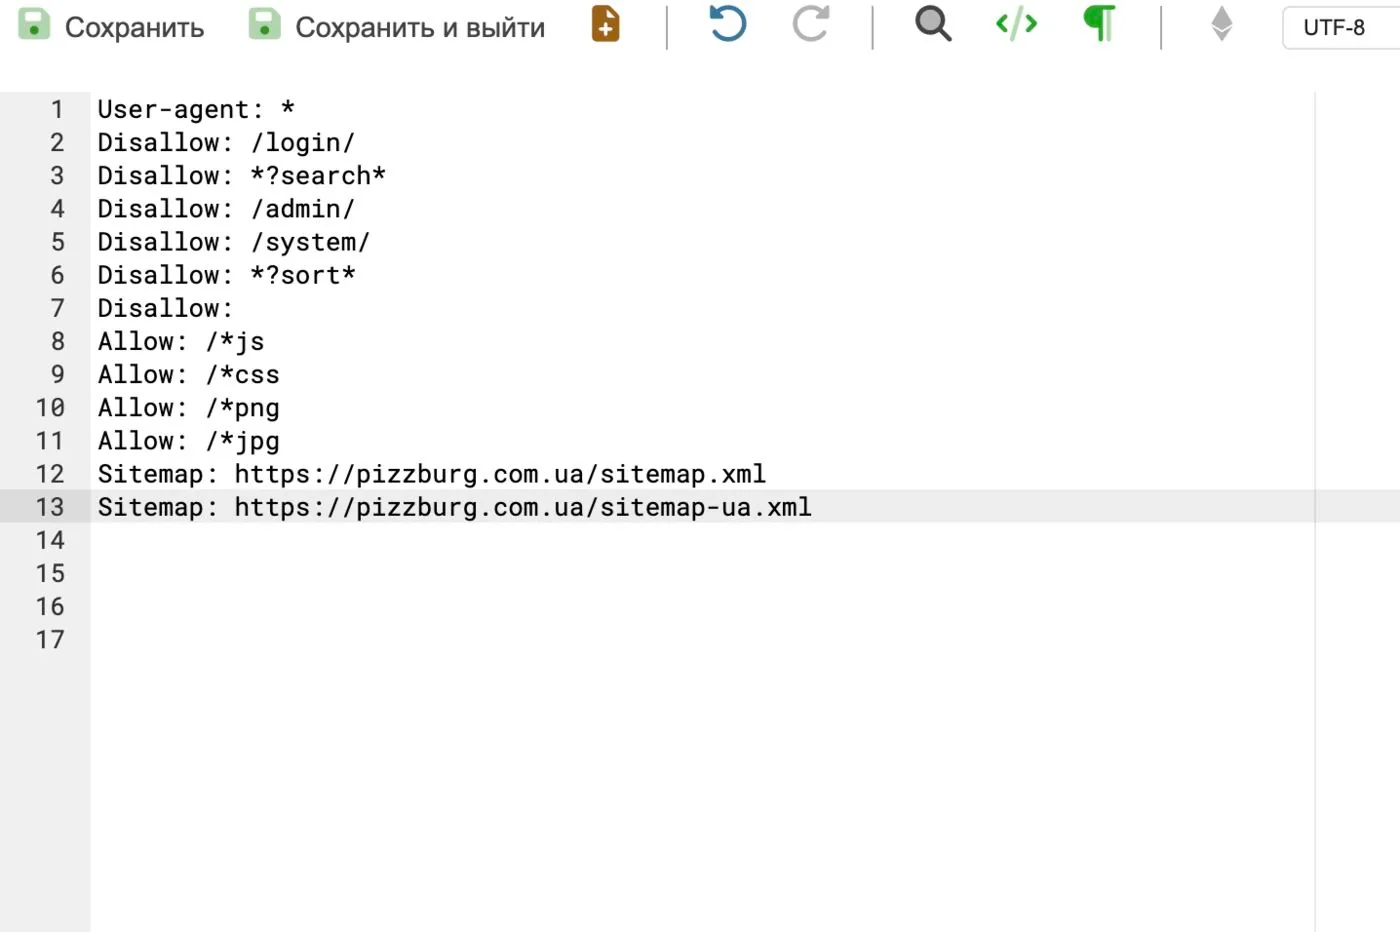Click line number 1 in gutter
The width and height of the screenshot is (1400, 932).
[x=57, y=109]
